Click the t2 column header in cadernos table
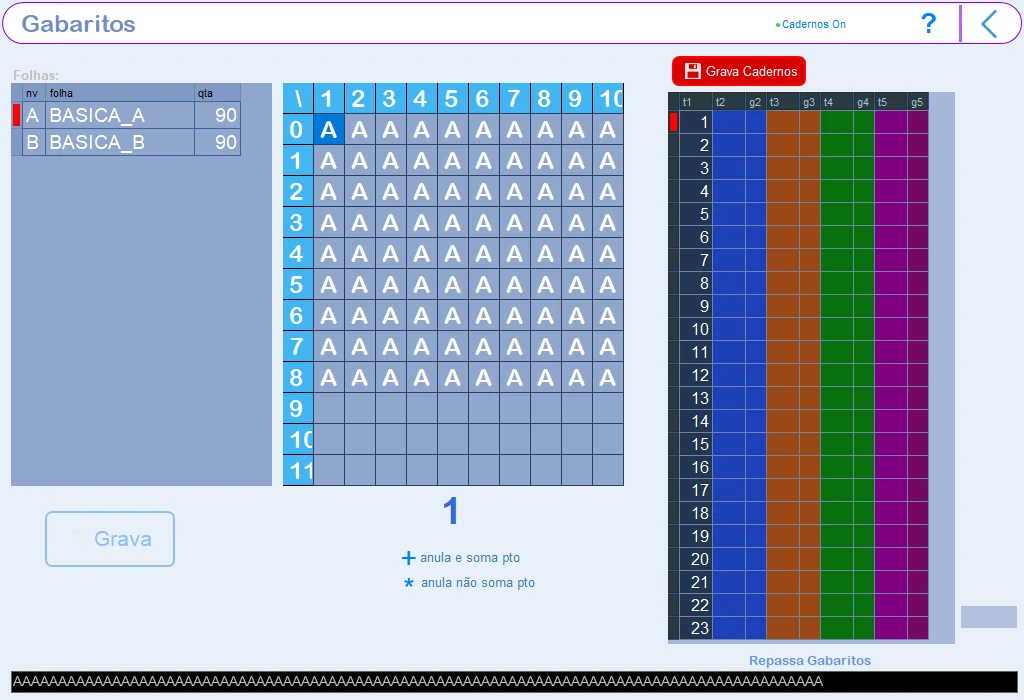The height and width of the screenshot is (700, 1024). [x=728, y=102]
